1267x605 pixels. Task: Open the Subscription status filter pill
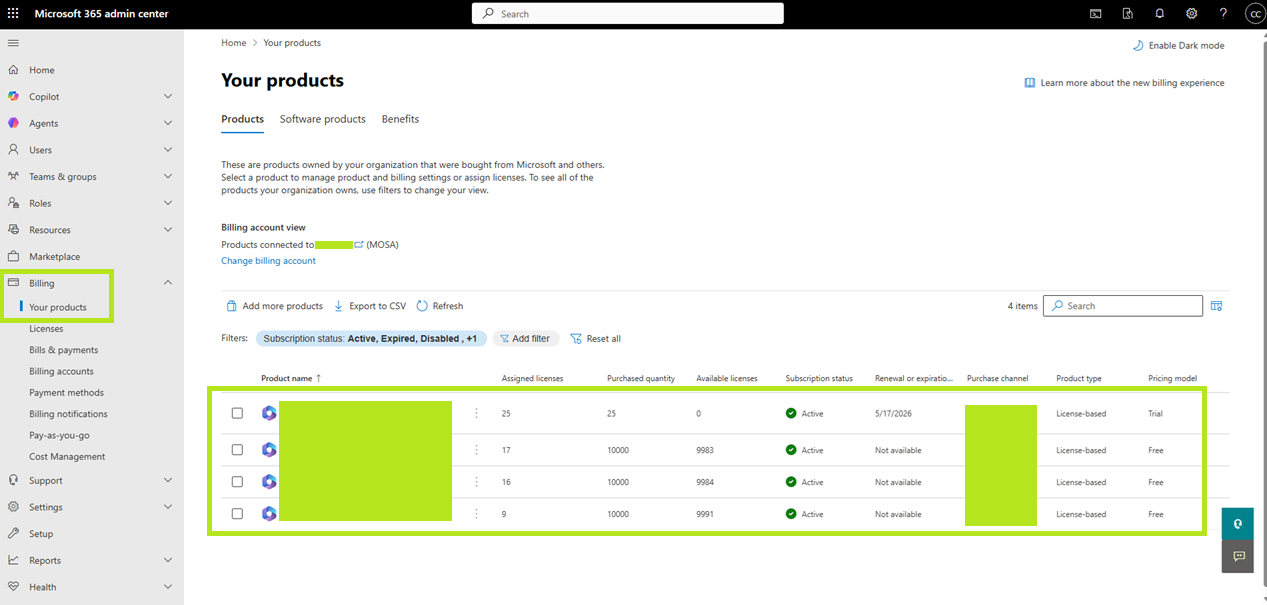coord(371,339)
